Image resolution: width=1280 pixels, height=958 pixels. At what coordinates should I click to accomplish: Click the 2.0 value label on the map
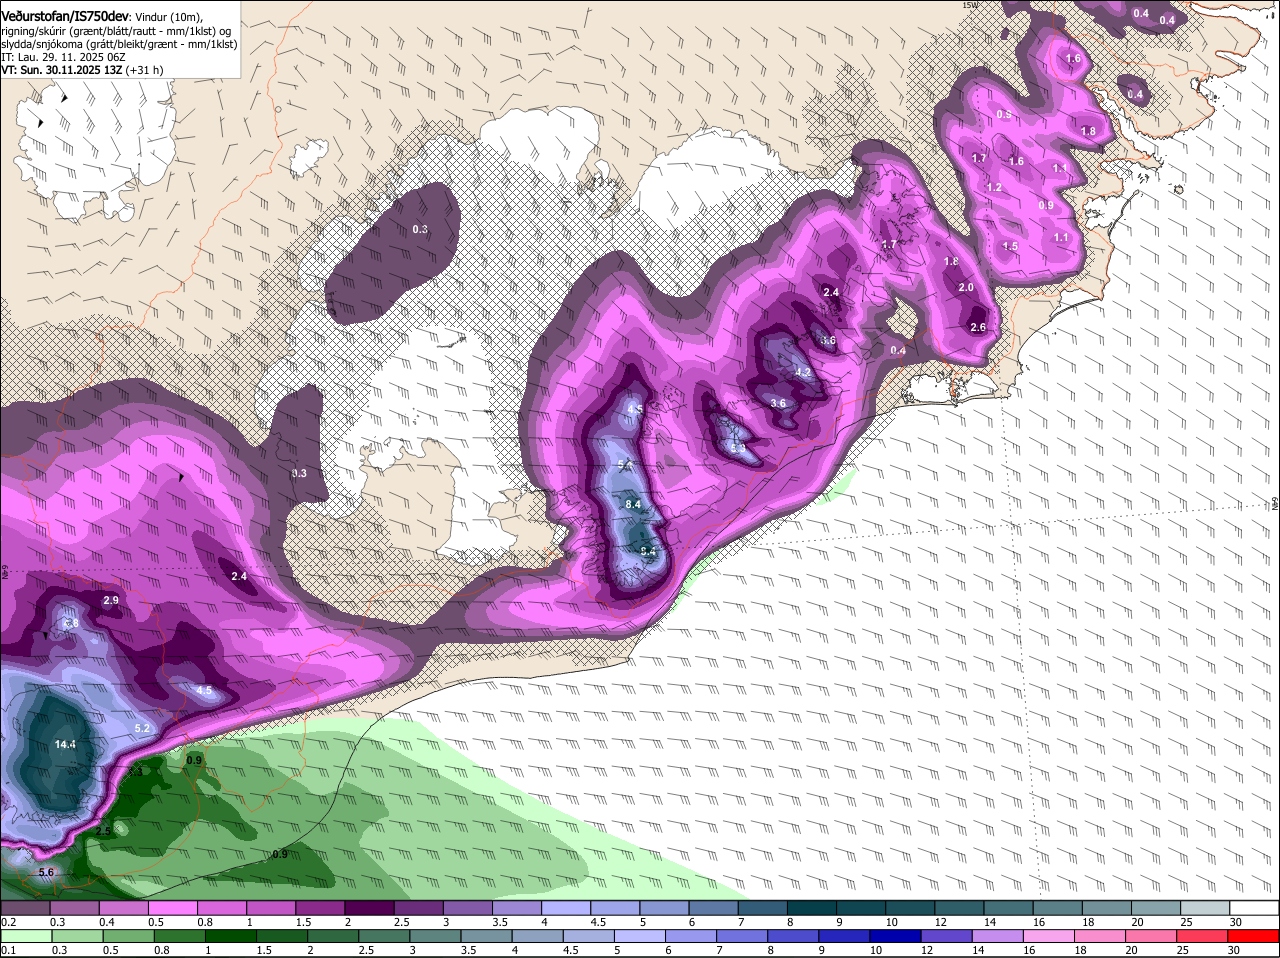(x=966, y=287)
